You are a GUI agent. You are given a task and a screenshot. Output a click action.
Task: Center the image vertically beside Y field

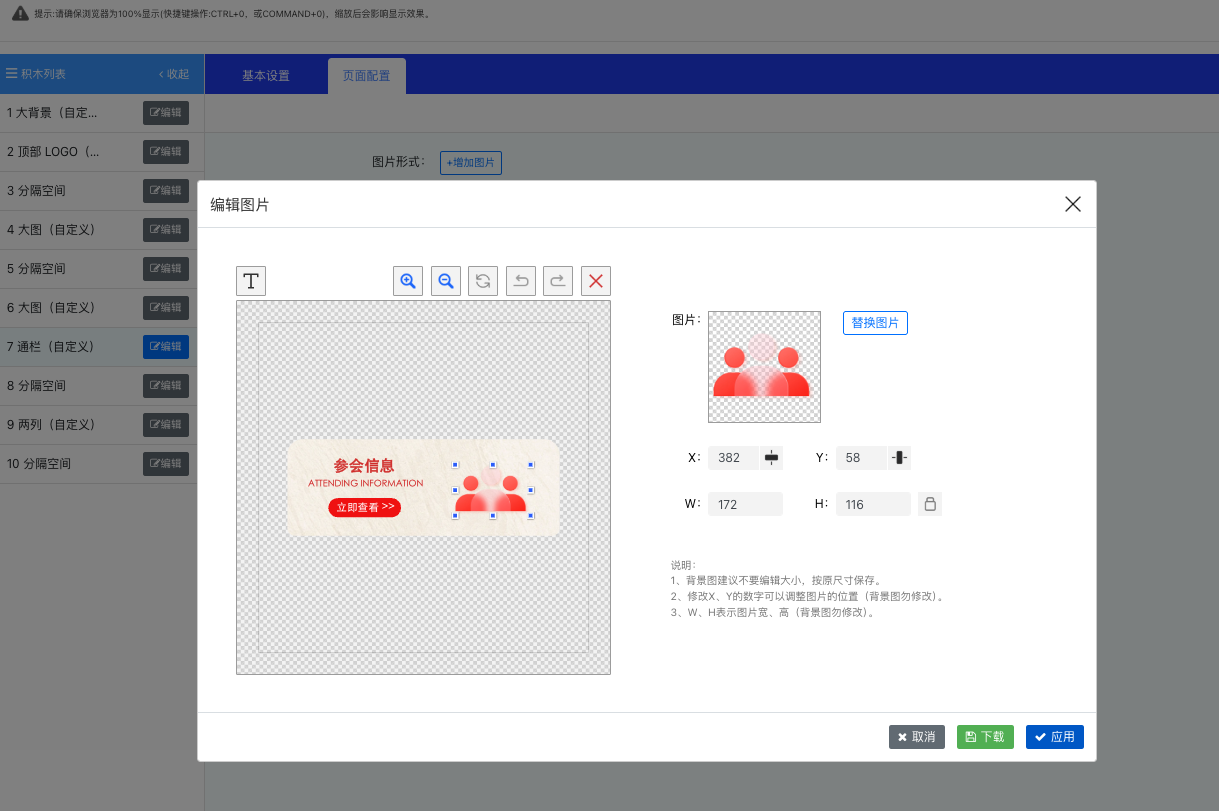coord(899,458)
